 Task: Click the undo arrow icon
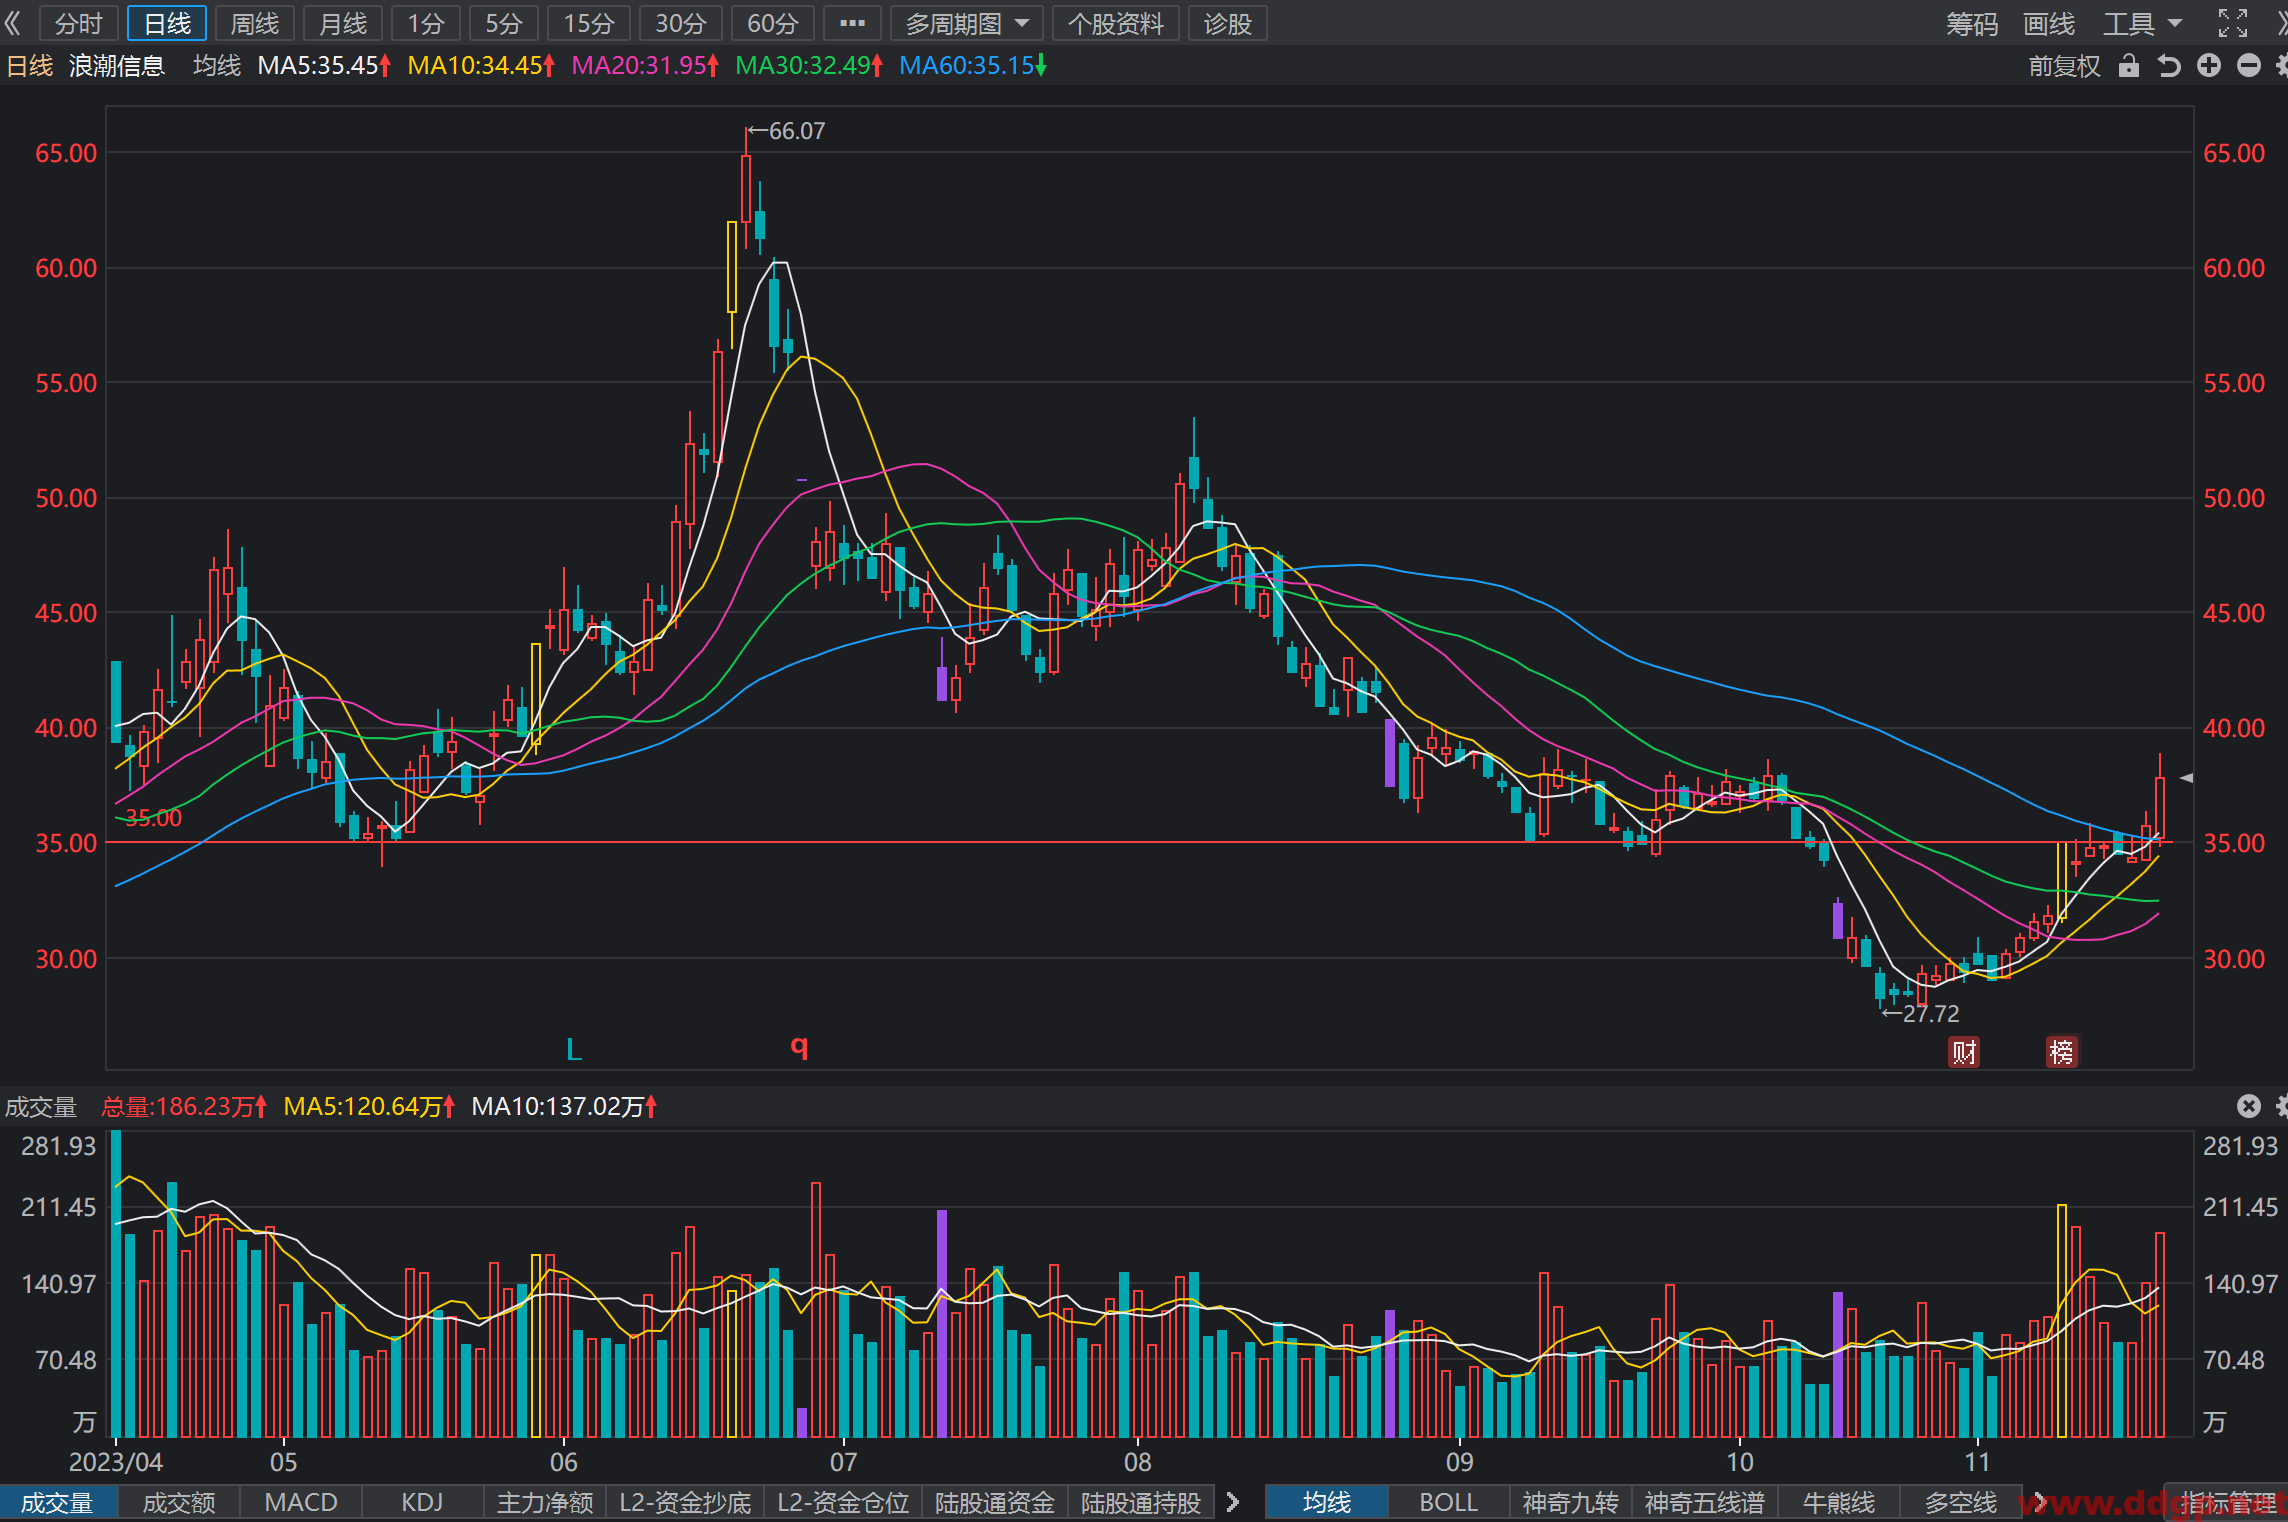click(2169, 66)
